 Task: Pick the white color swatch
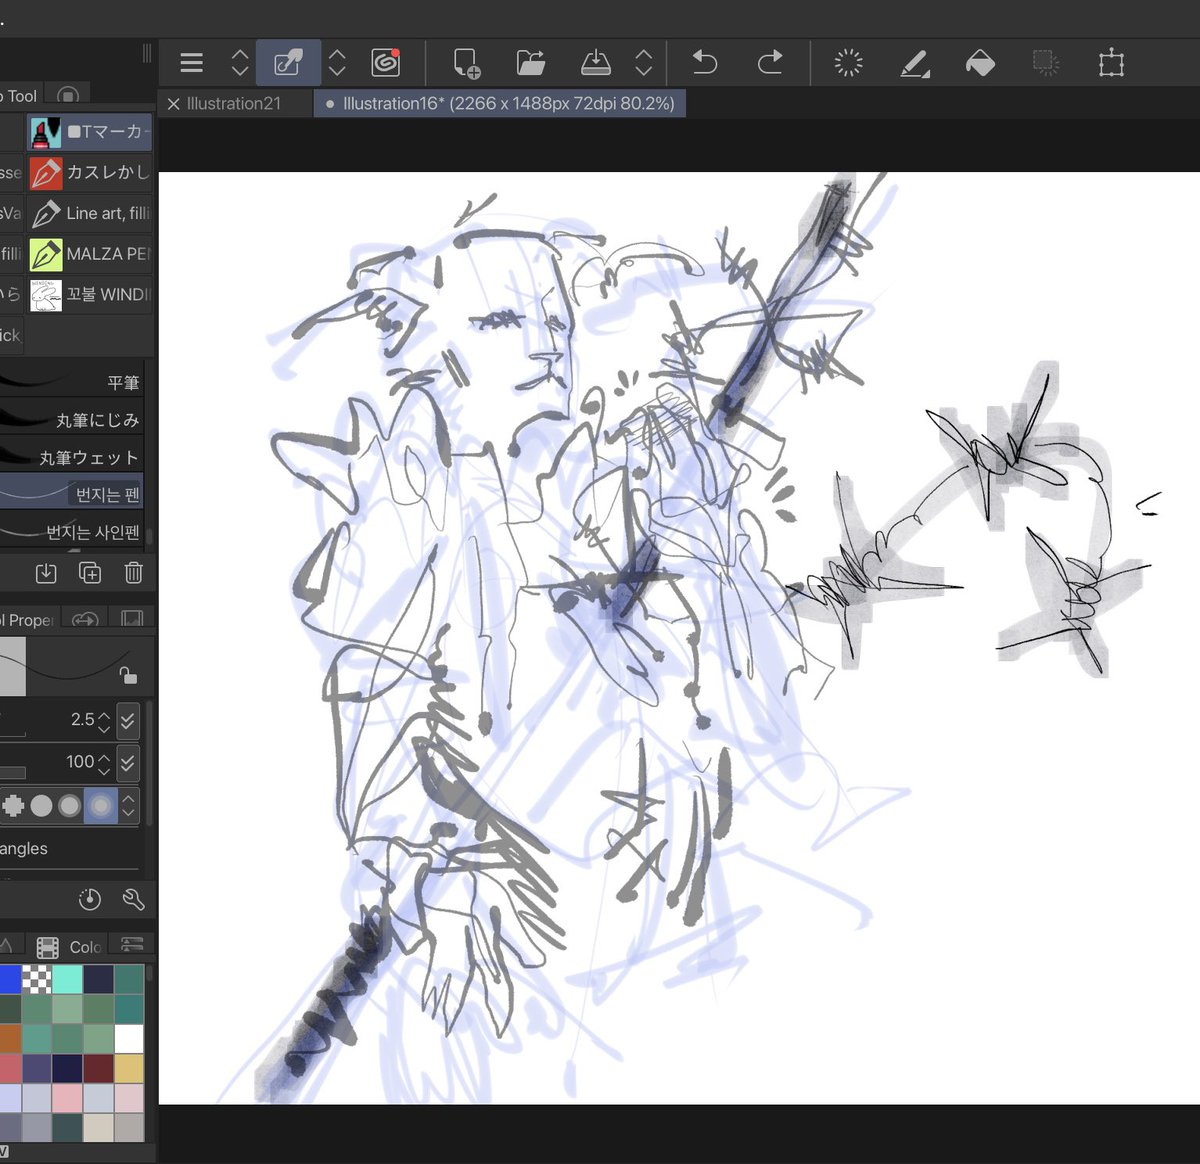click(129, 1039)
